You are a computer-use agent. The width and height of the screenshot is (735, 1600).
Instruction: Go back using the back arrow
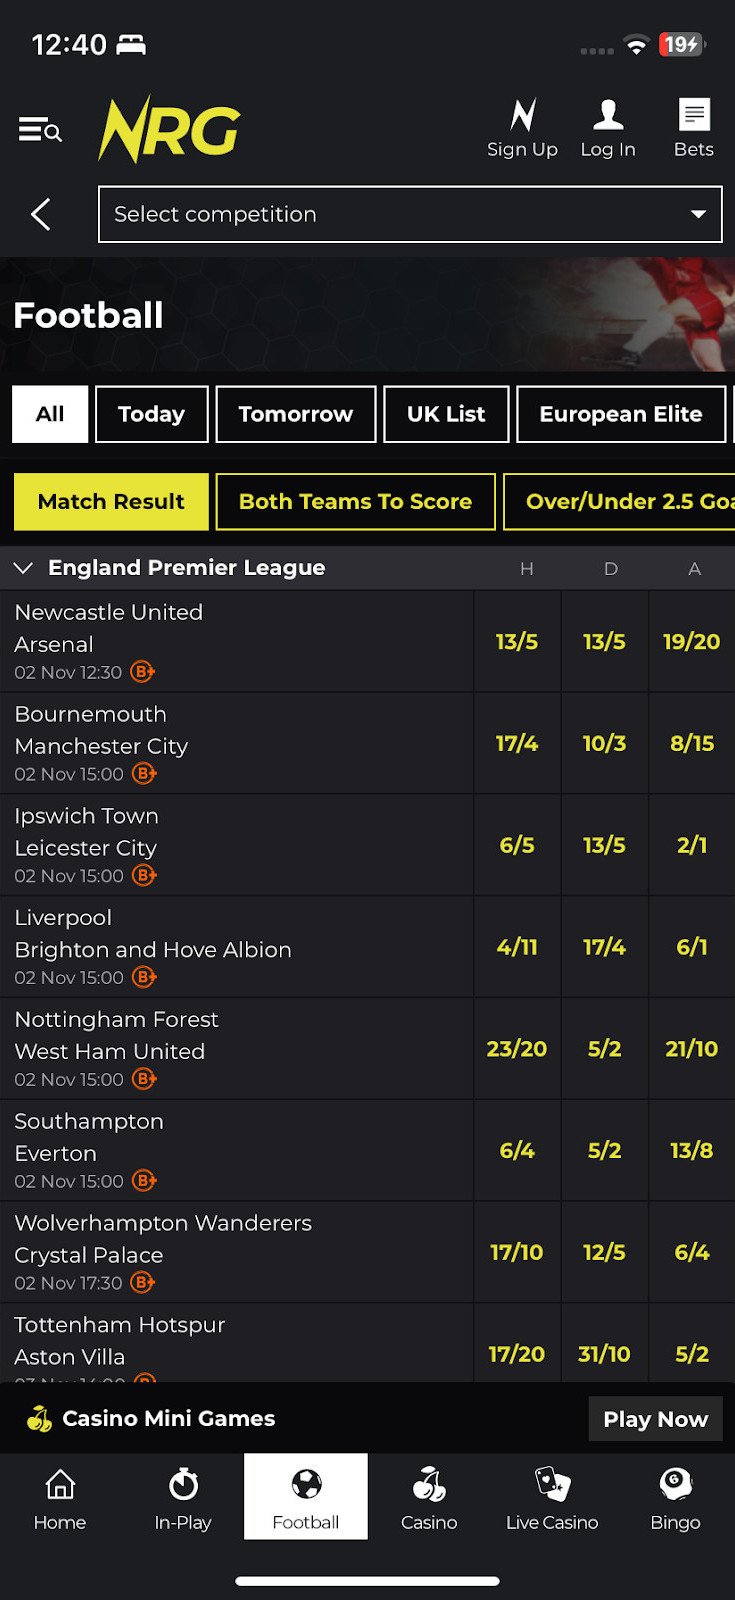point(41,214)
